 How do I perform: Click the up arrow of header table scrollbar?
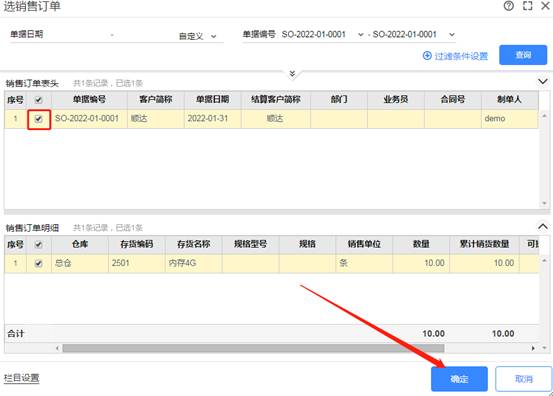point(544,116)
